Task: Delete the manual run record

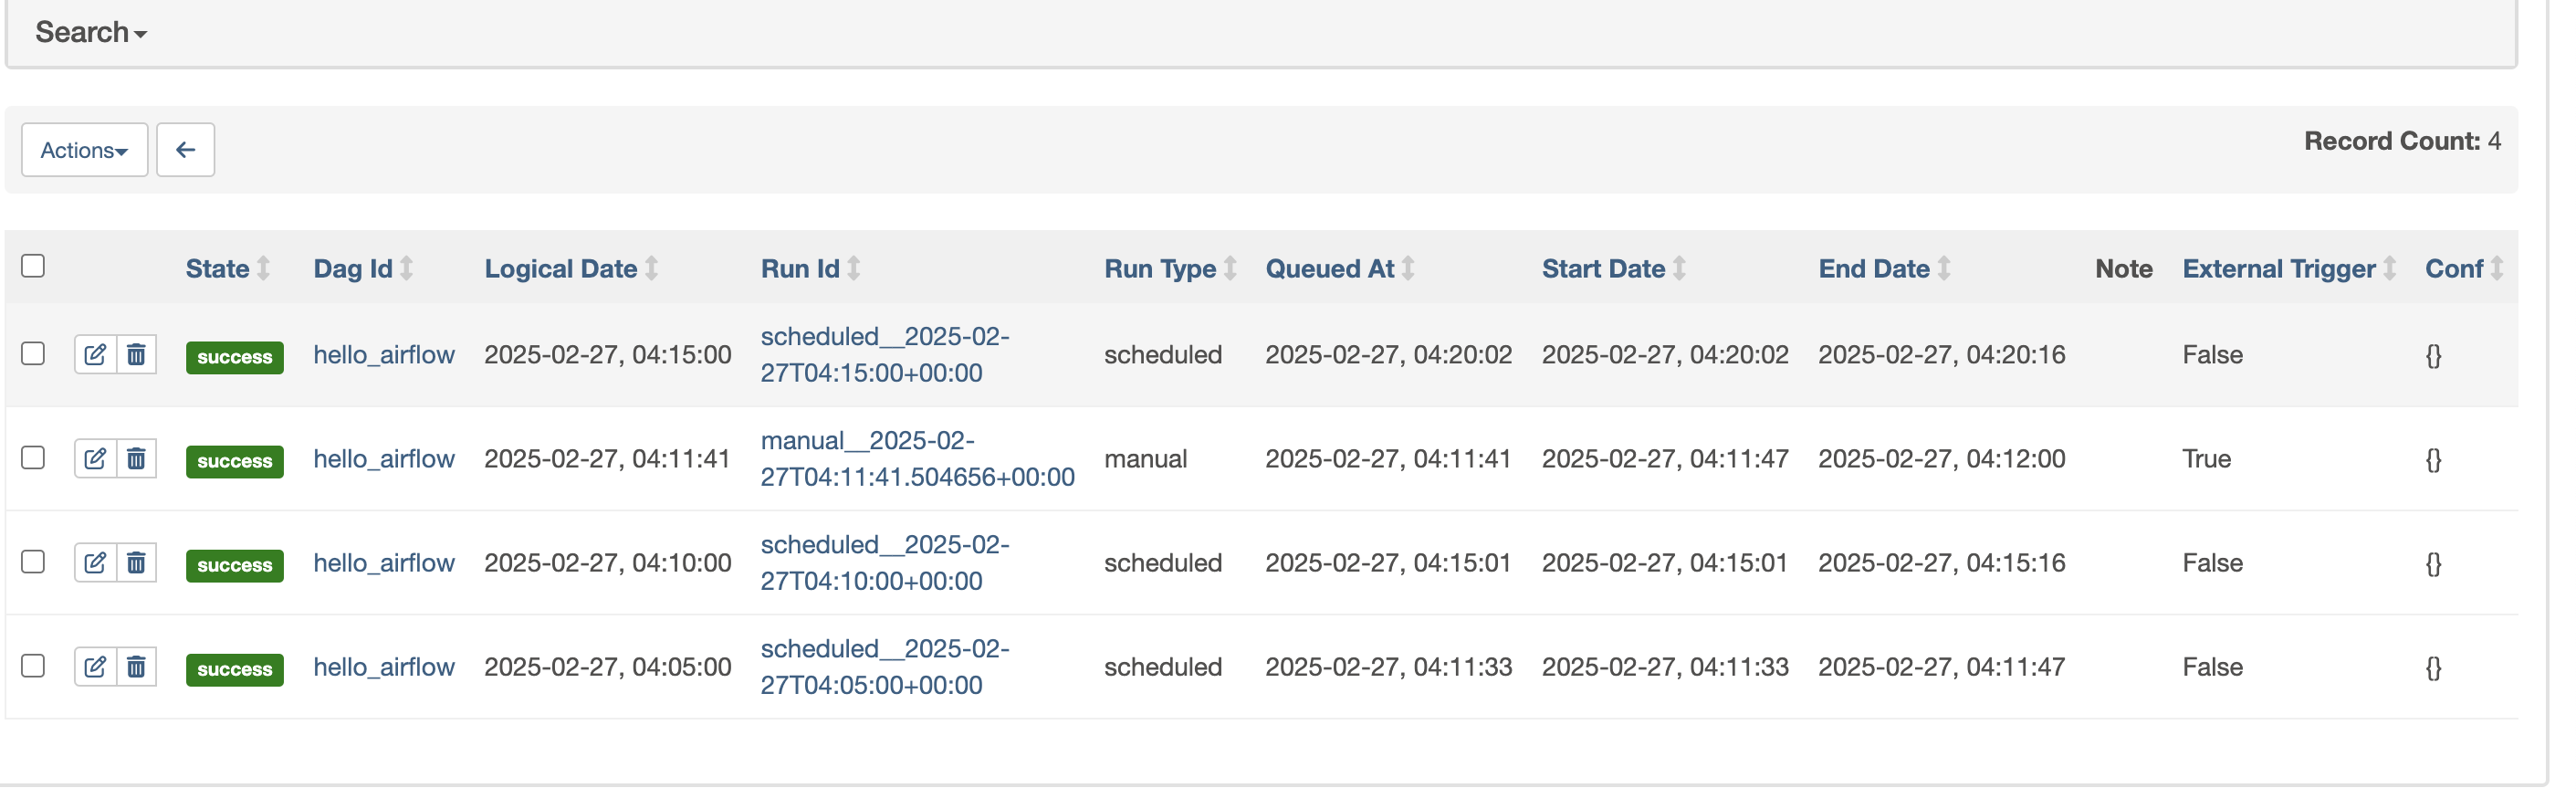Action: [137, 460]
